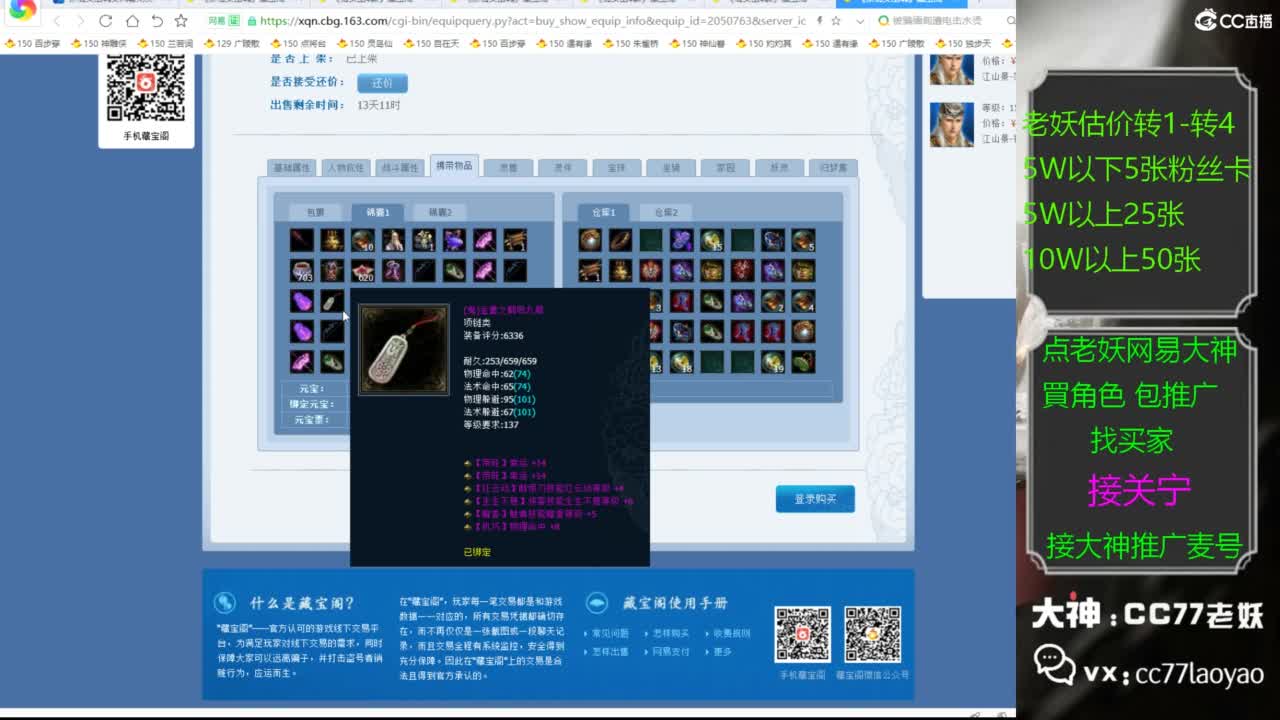
Task: Open the 家园 tab
Action: (725, 168)
